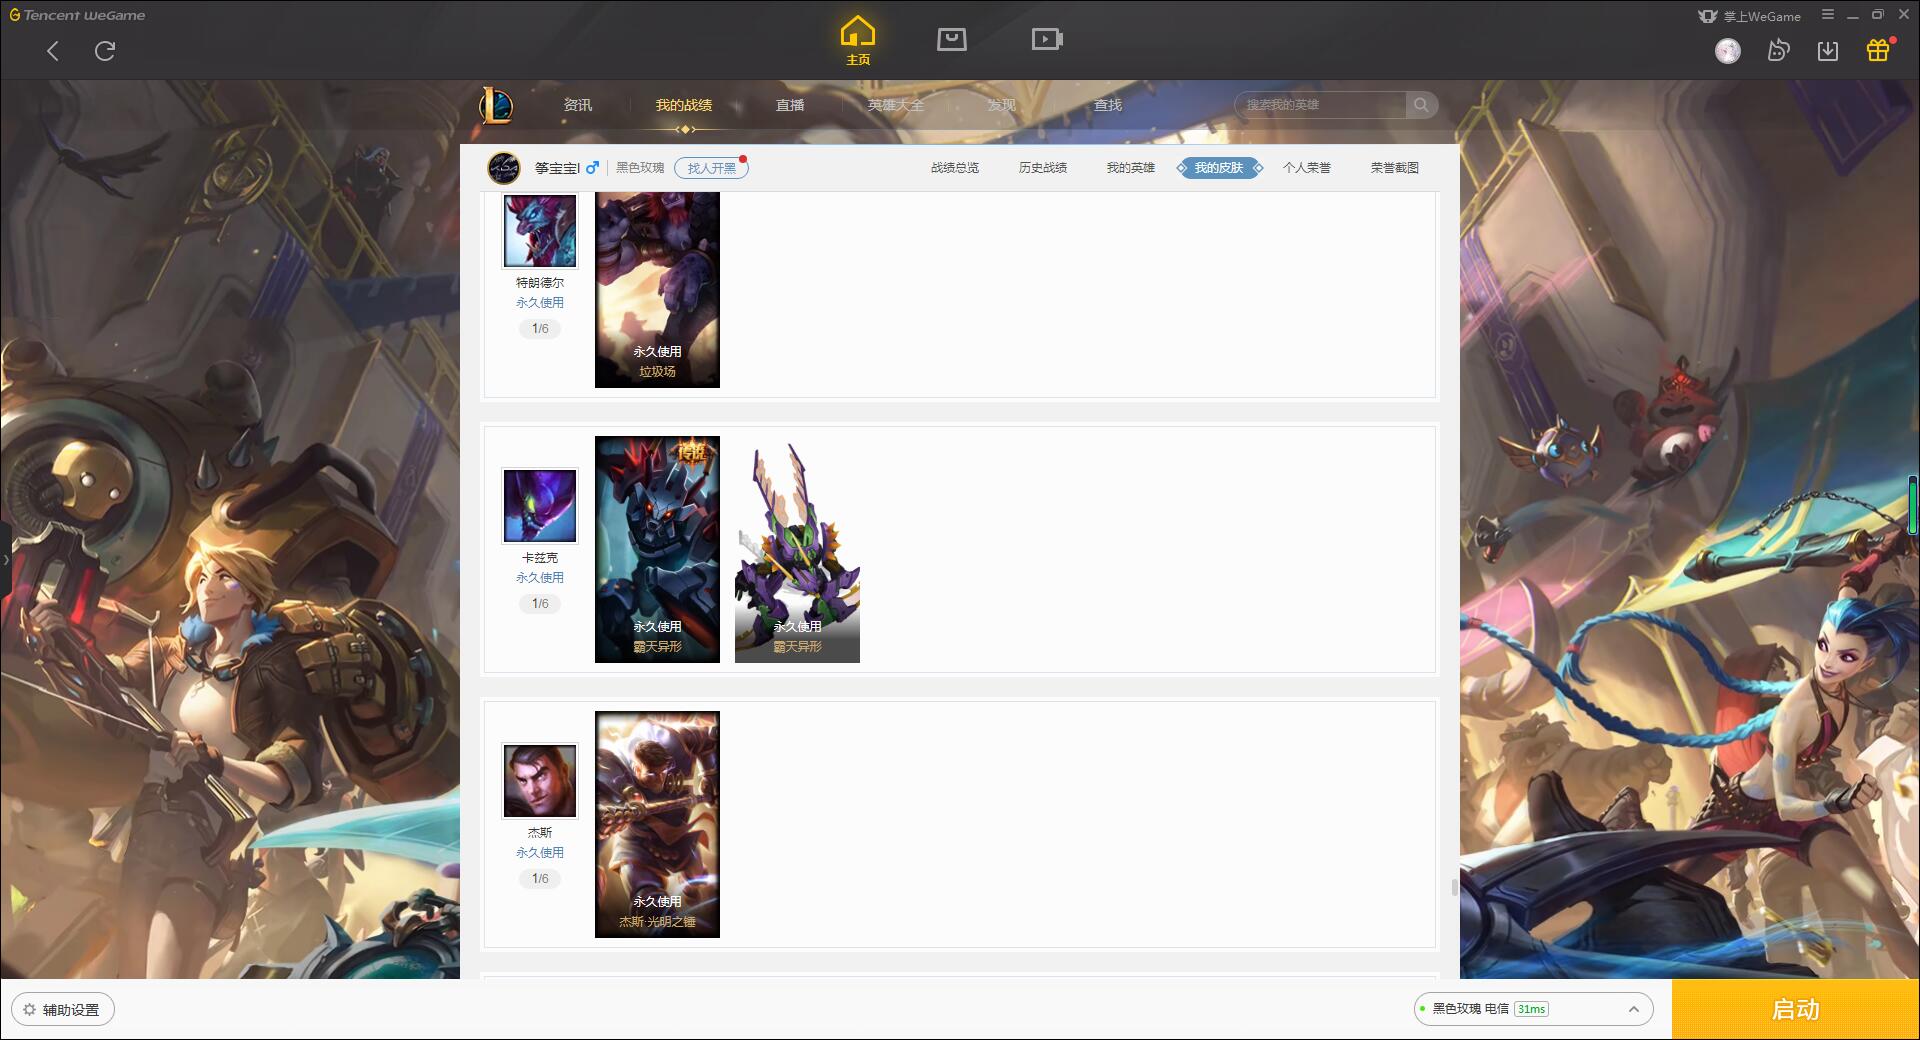This screenshot has width=1920, height=1040.
Task: Open the gift box icon
Action: tap(1878, 51)
